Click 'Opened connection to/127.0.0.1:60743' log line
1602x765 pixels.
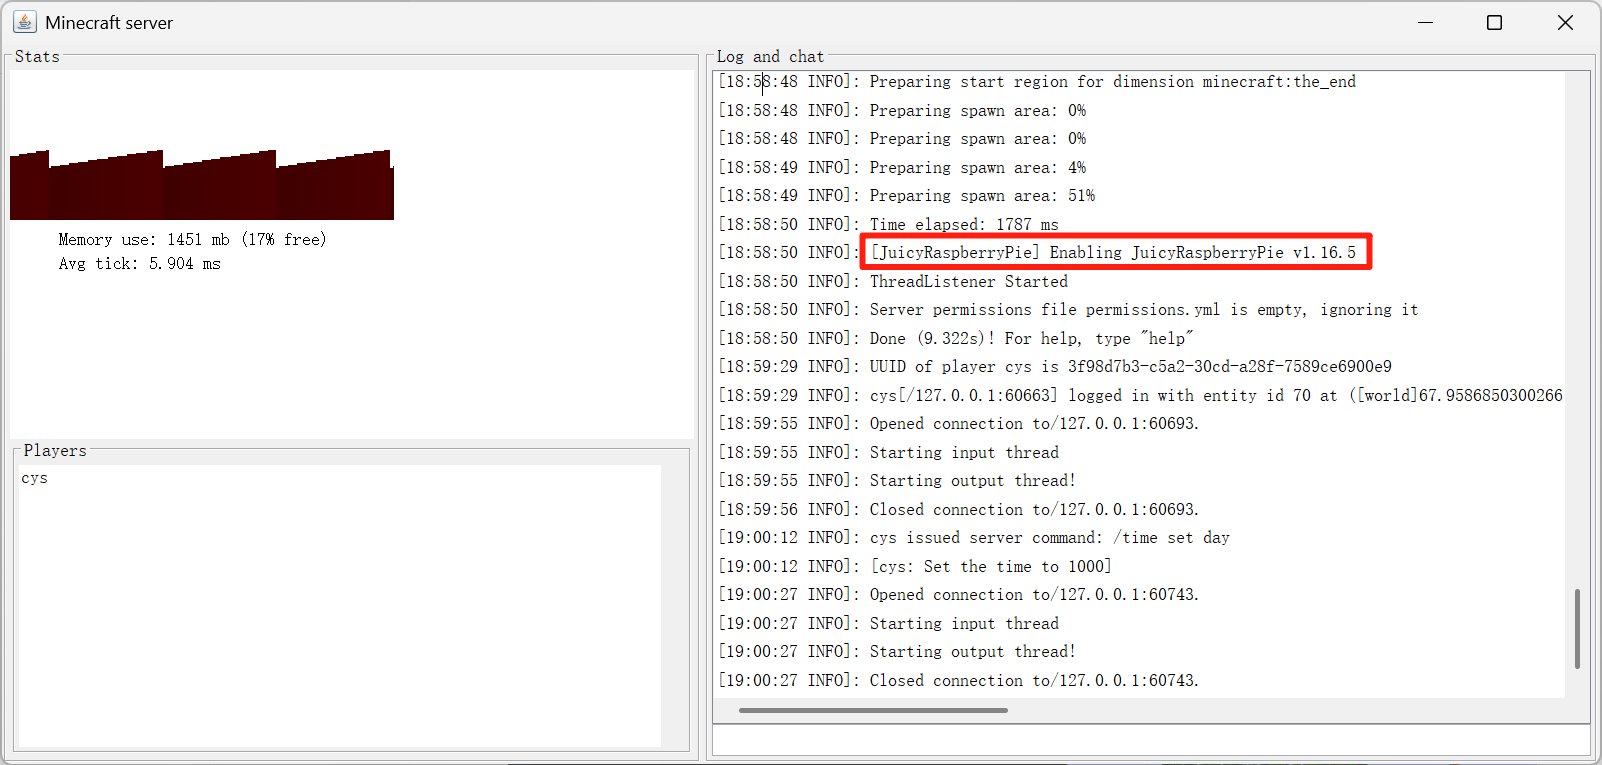point(959,595)
